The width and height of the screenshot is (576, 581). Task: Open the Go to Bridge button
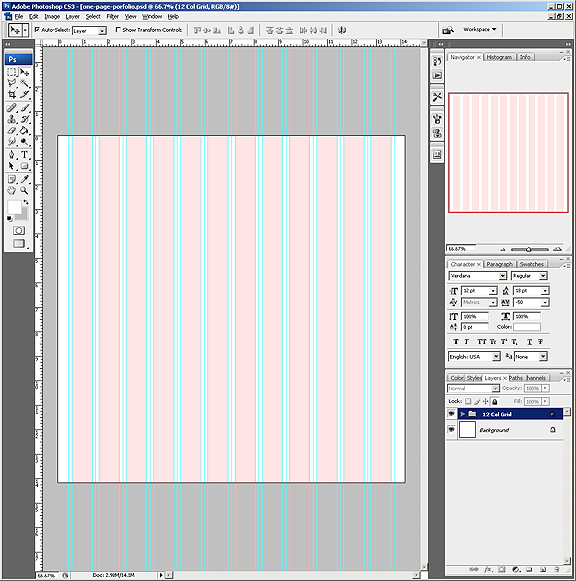448,30
